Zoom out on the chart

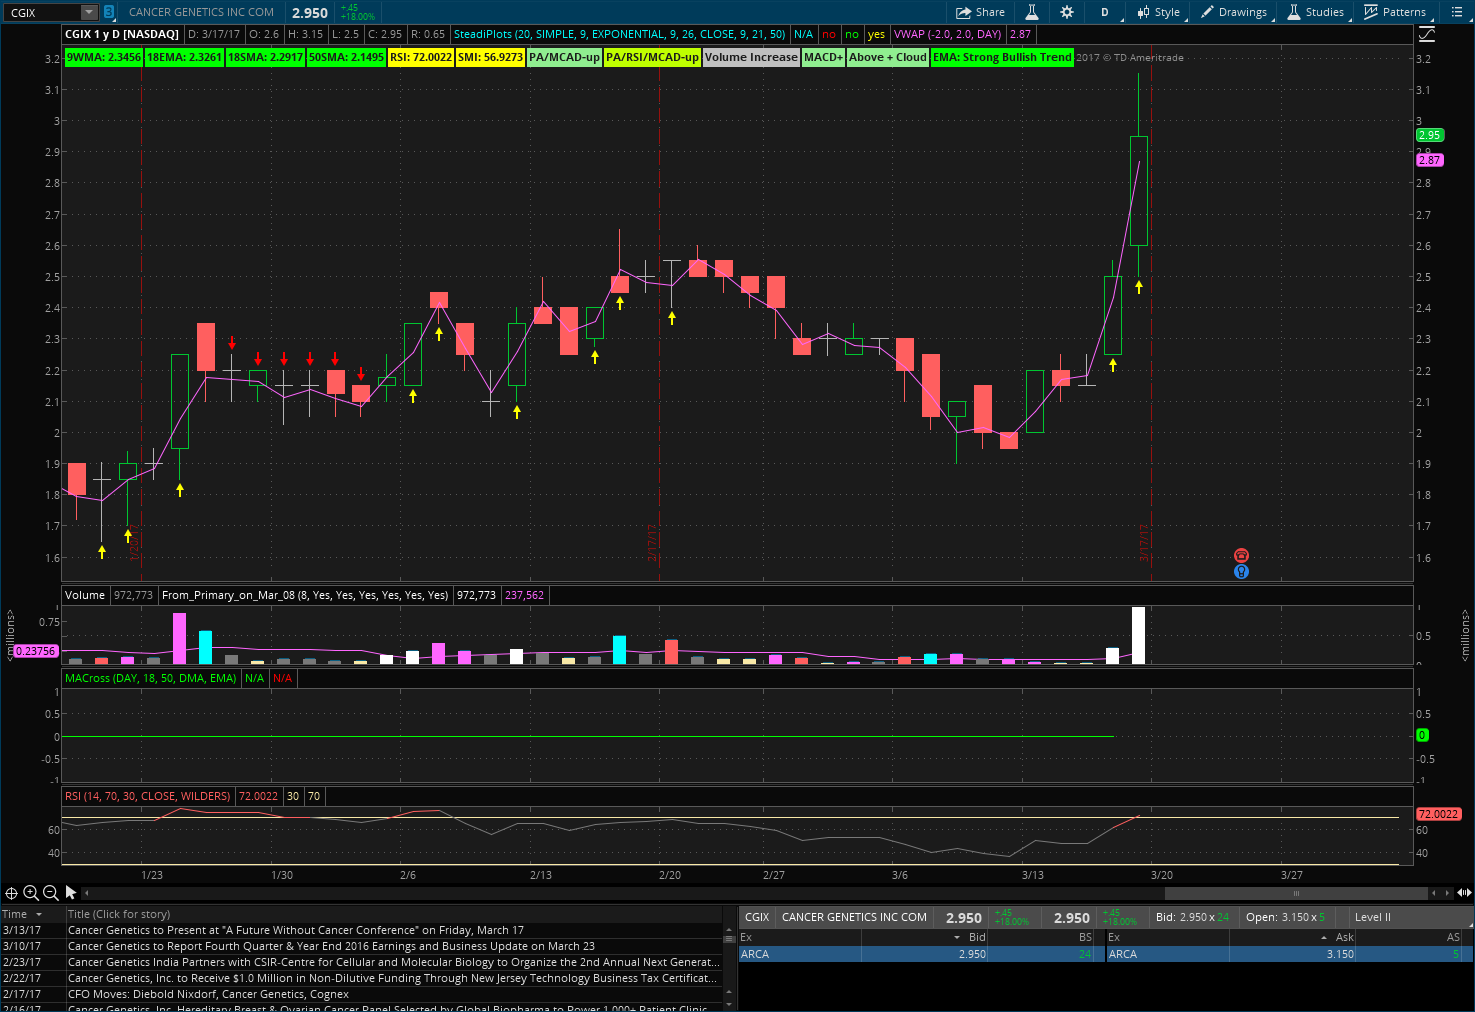50,893
